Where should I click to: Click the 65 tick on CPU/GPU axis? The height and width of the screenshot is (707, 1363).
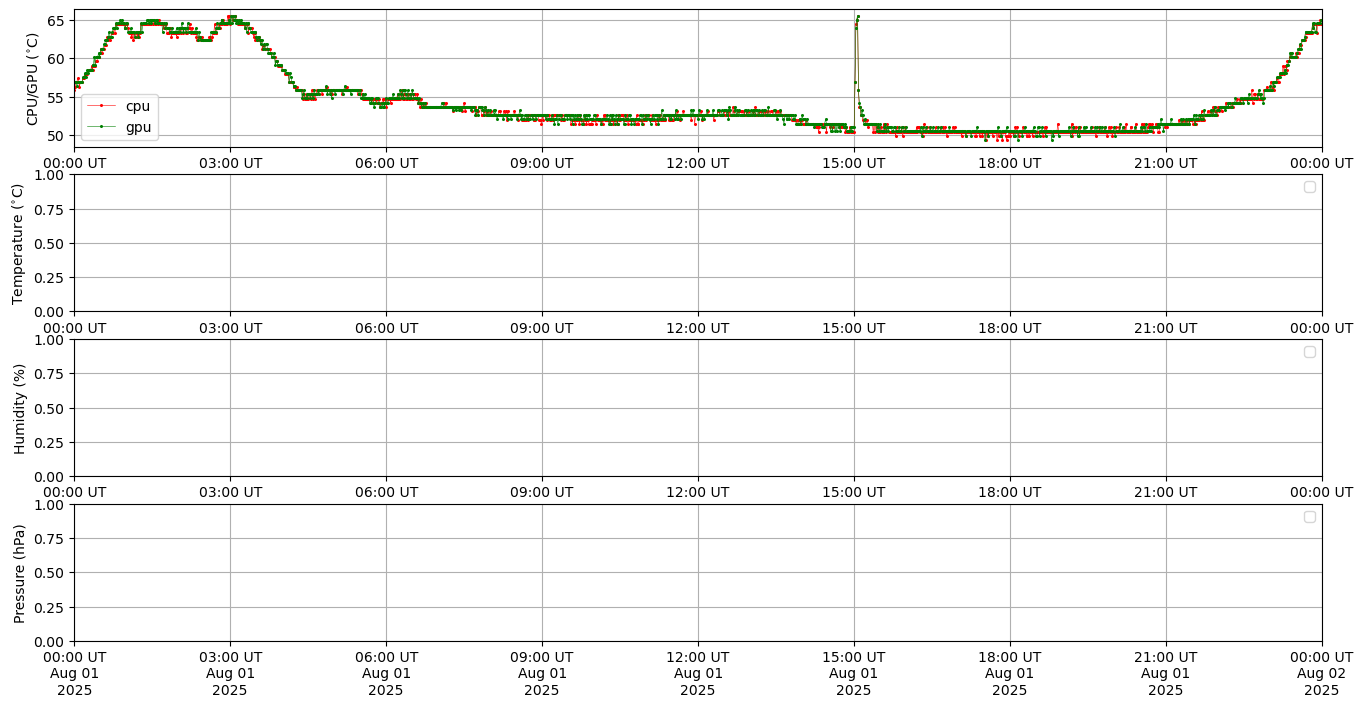click(x=56, y=20)
